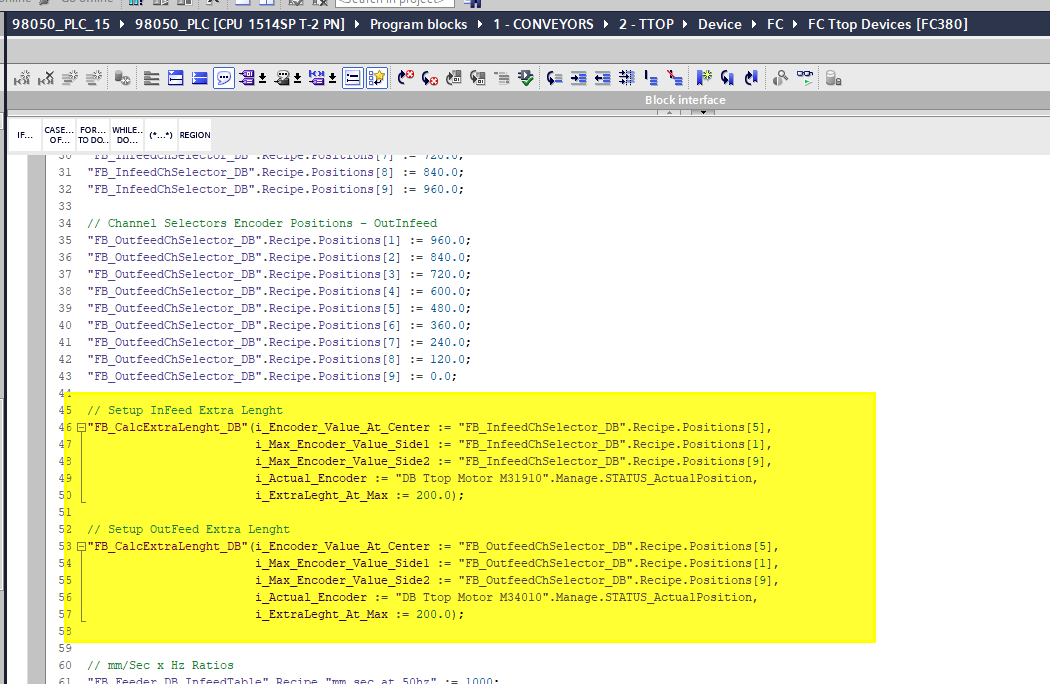Click the grey stacked text lines icon
This screenshot has height=684, width=1050.
[x=502, y=78]
